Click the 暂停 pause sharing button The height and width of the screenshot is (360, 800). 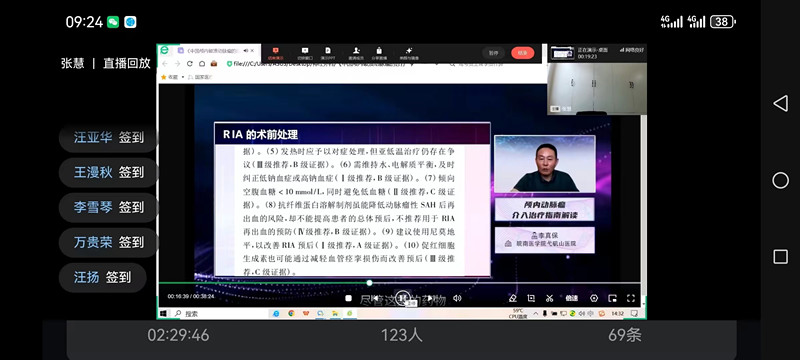493,53
